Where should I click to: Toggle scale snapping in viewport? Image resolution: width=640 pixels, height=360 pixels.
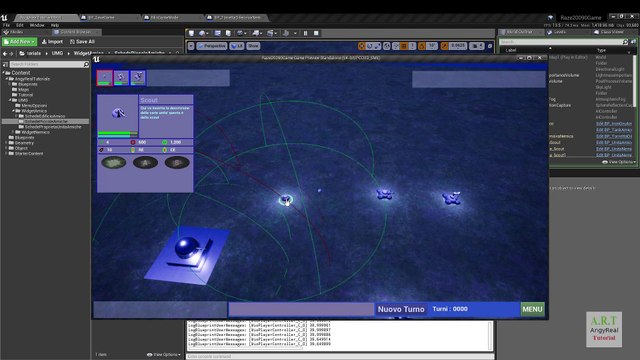444,46
